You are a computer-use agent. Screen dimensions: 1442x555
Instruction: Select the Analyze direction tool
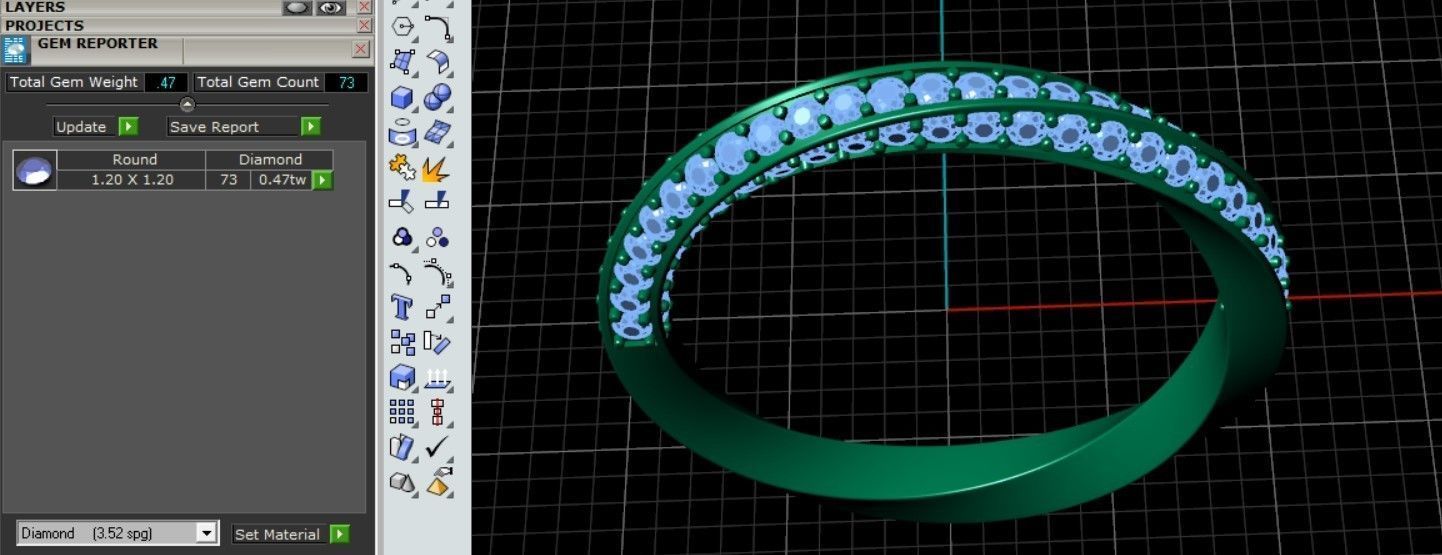[402, 446]
